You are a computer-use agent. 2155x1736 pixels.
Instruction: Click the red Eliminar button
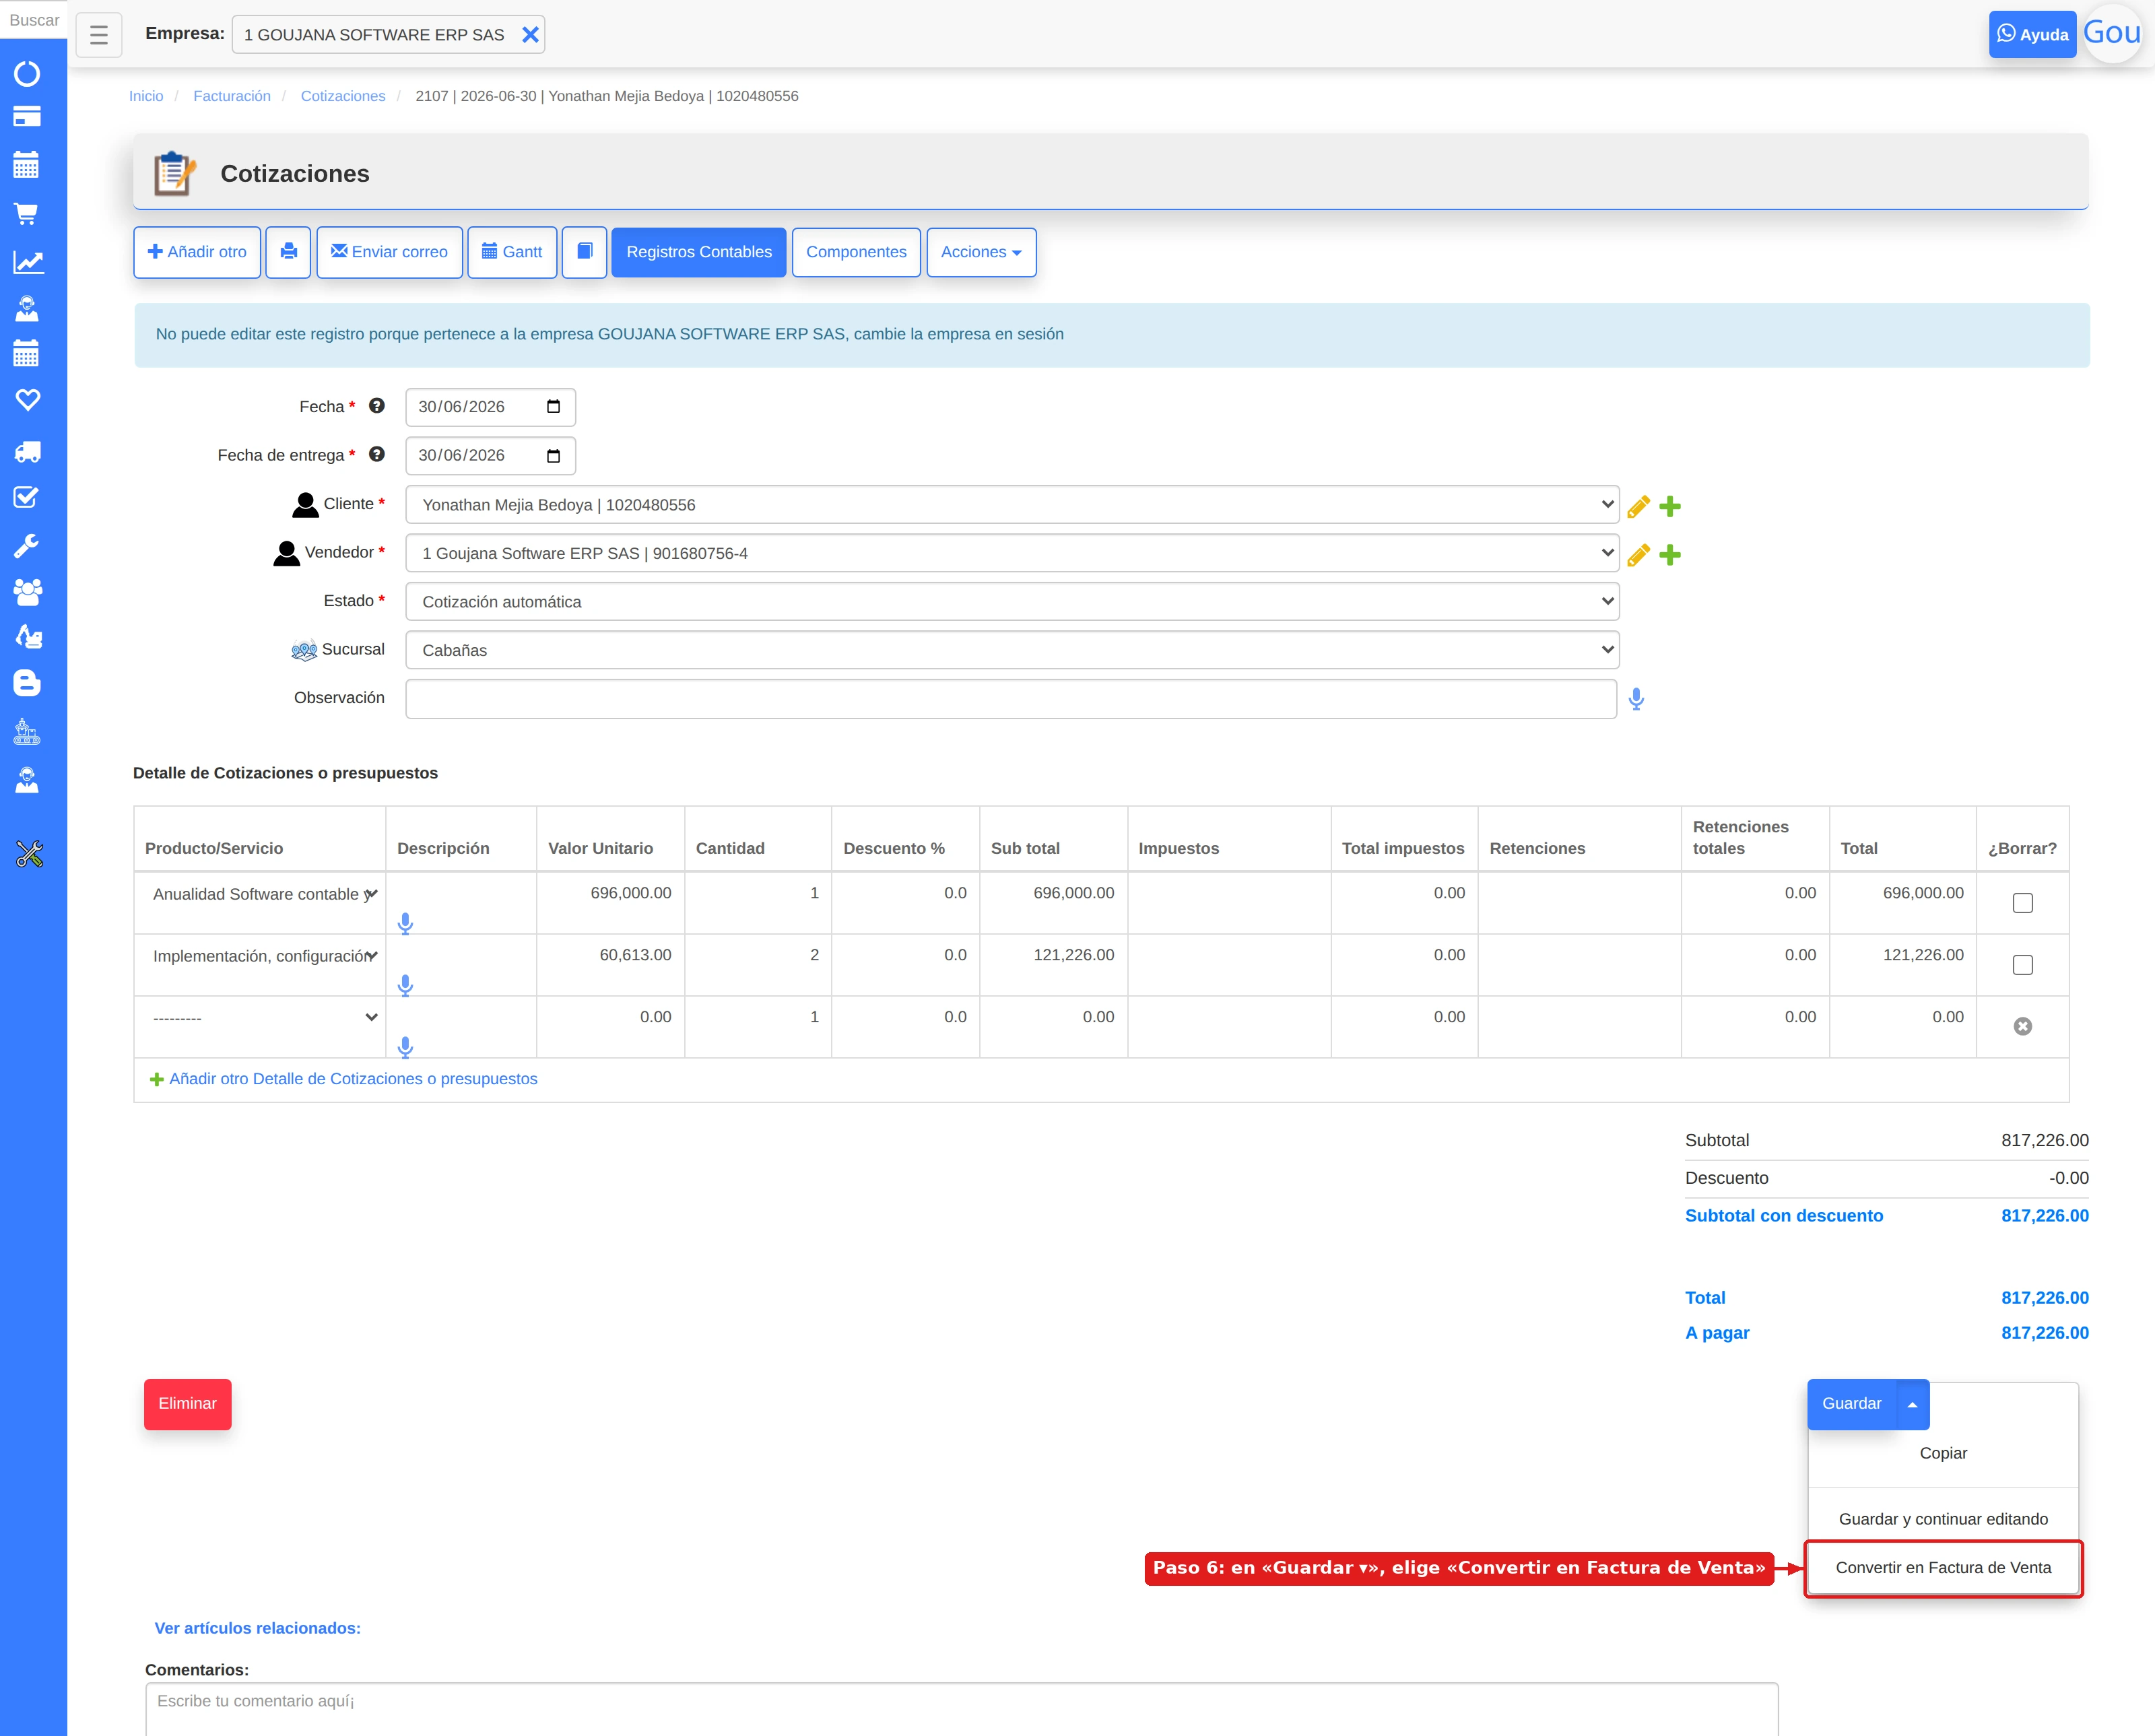(x=187, y=1404)
